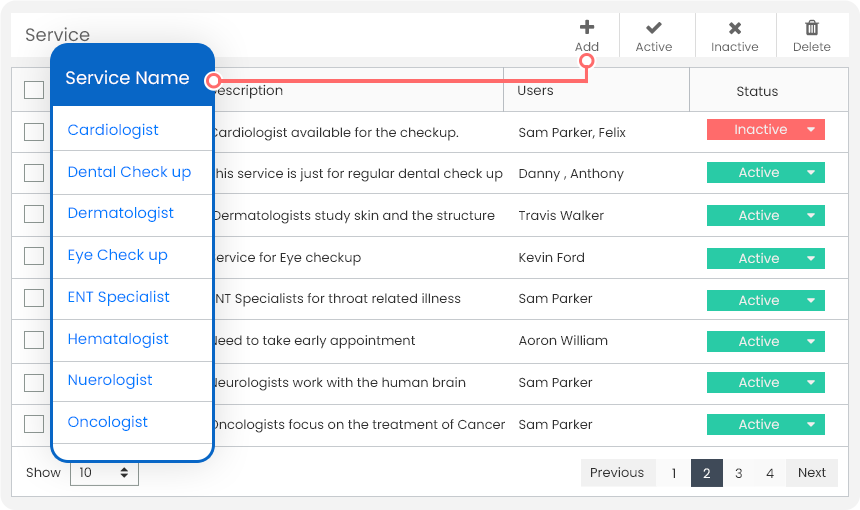860x510 pixels.
Task: Check the Hematalogist row checkbox
Action: click(34, 340)
